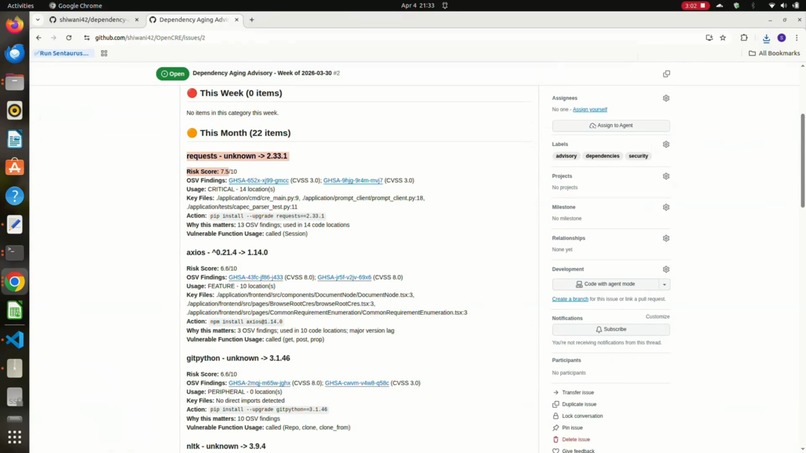Open a new browser tab
Viewport: 806px width, 453px height.
click(x=251, y=20)
